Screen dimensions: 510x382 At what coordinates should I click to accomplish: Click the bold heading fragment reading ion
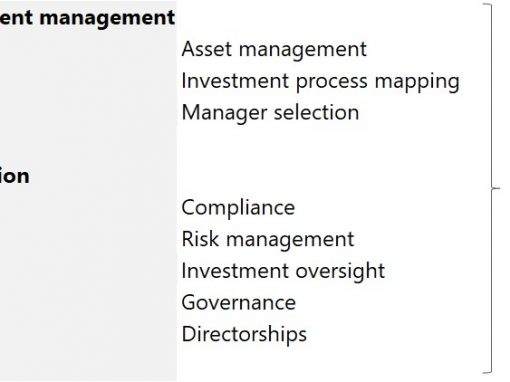[15, 176]
